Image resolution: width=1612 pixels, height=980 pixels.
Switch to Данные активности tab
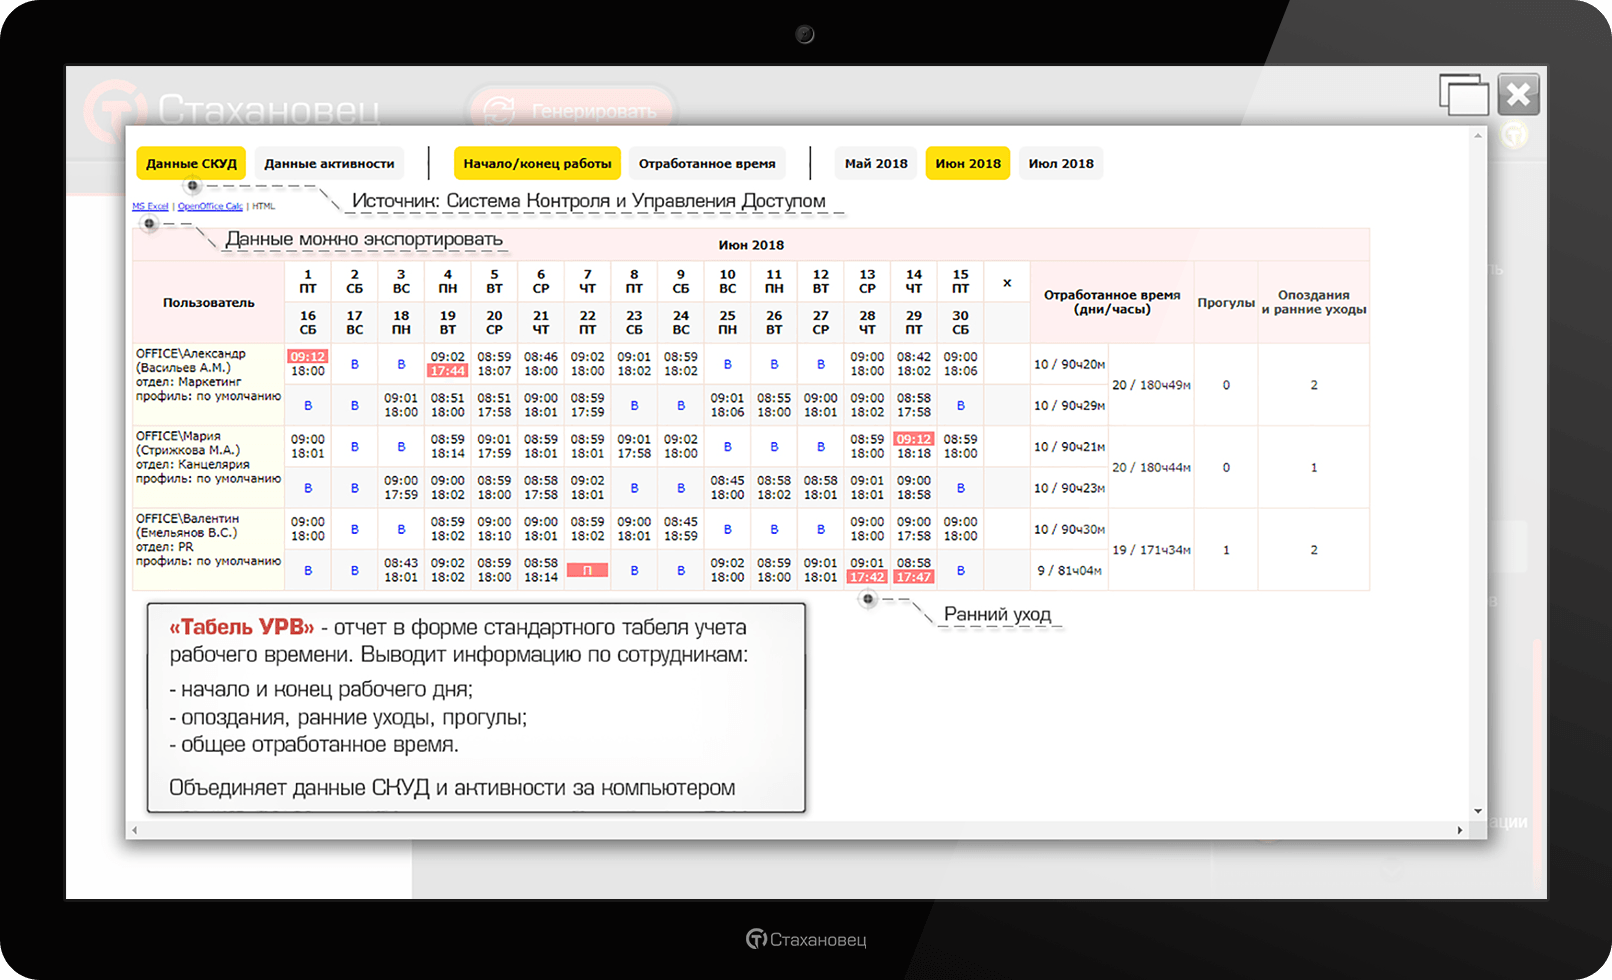click(x=329, y=163)
